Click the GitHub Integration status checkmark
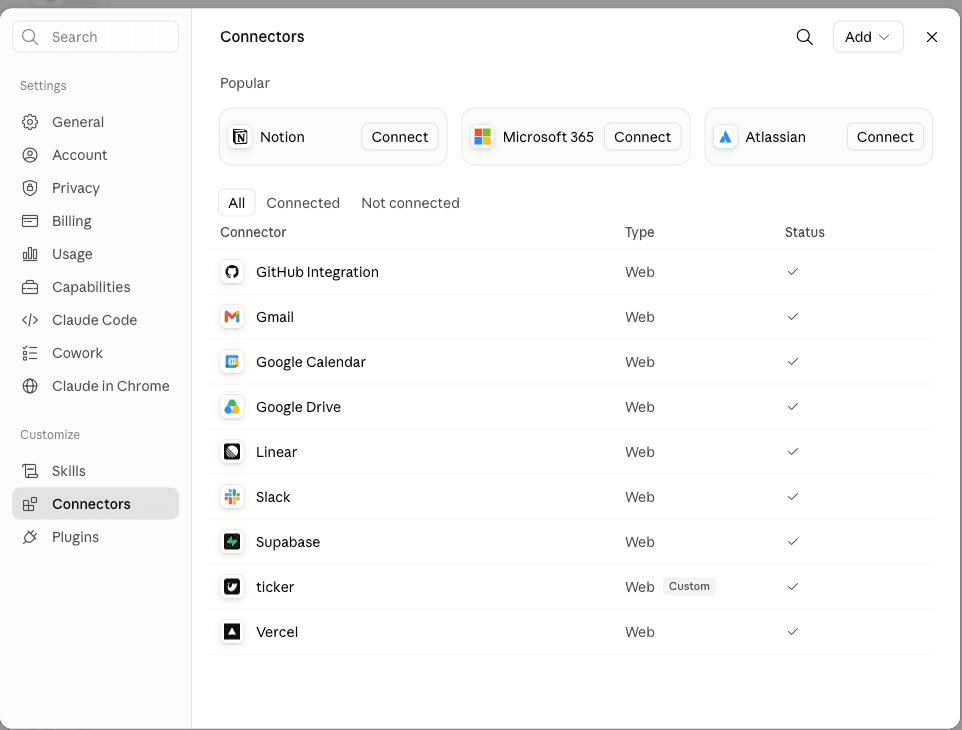The width and height of the screenshot is (962, 730). (x=793, y=271)
